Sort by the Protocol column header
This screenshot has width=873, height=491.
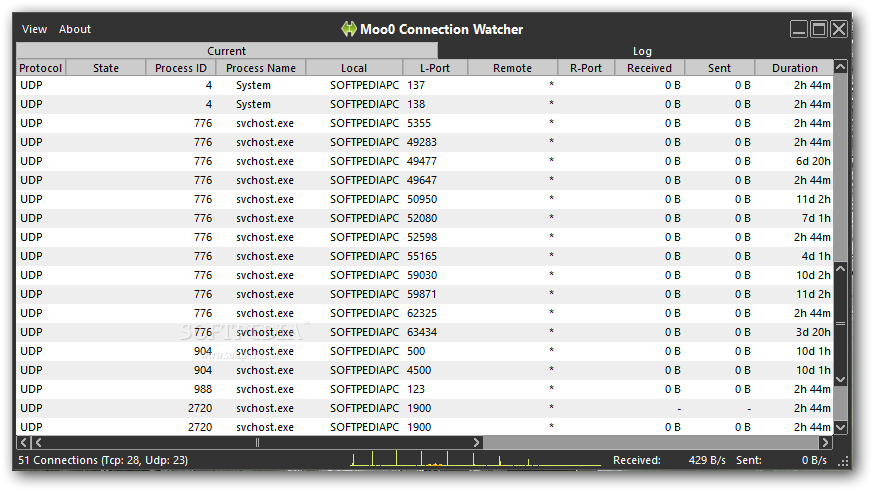coord(41,68)
